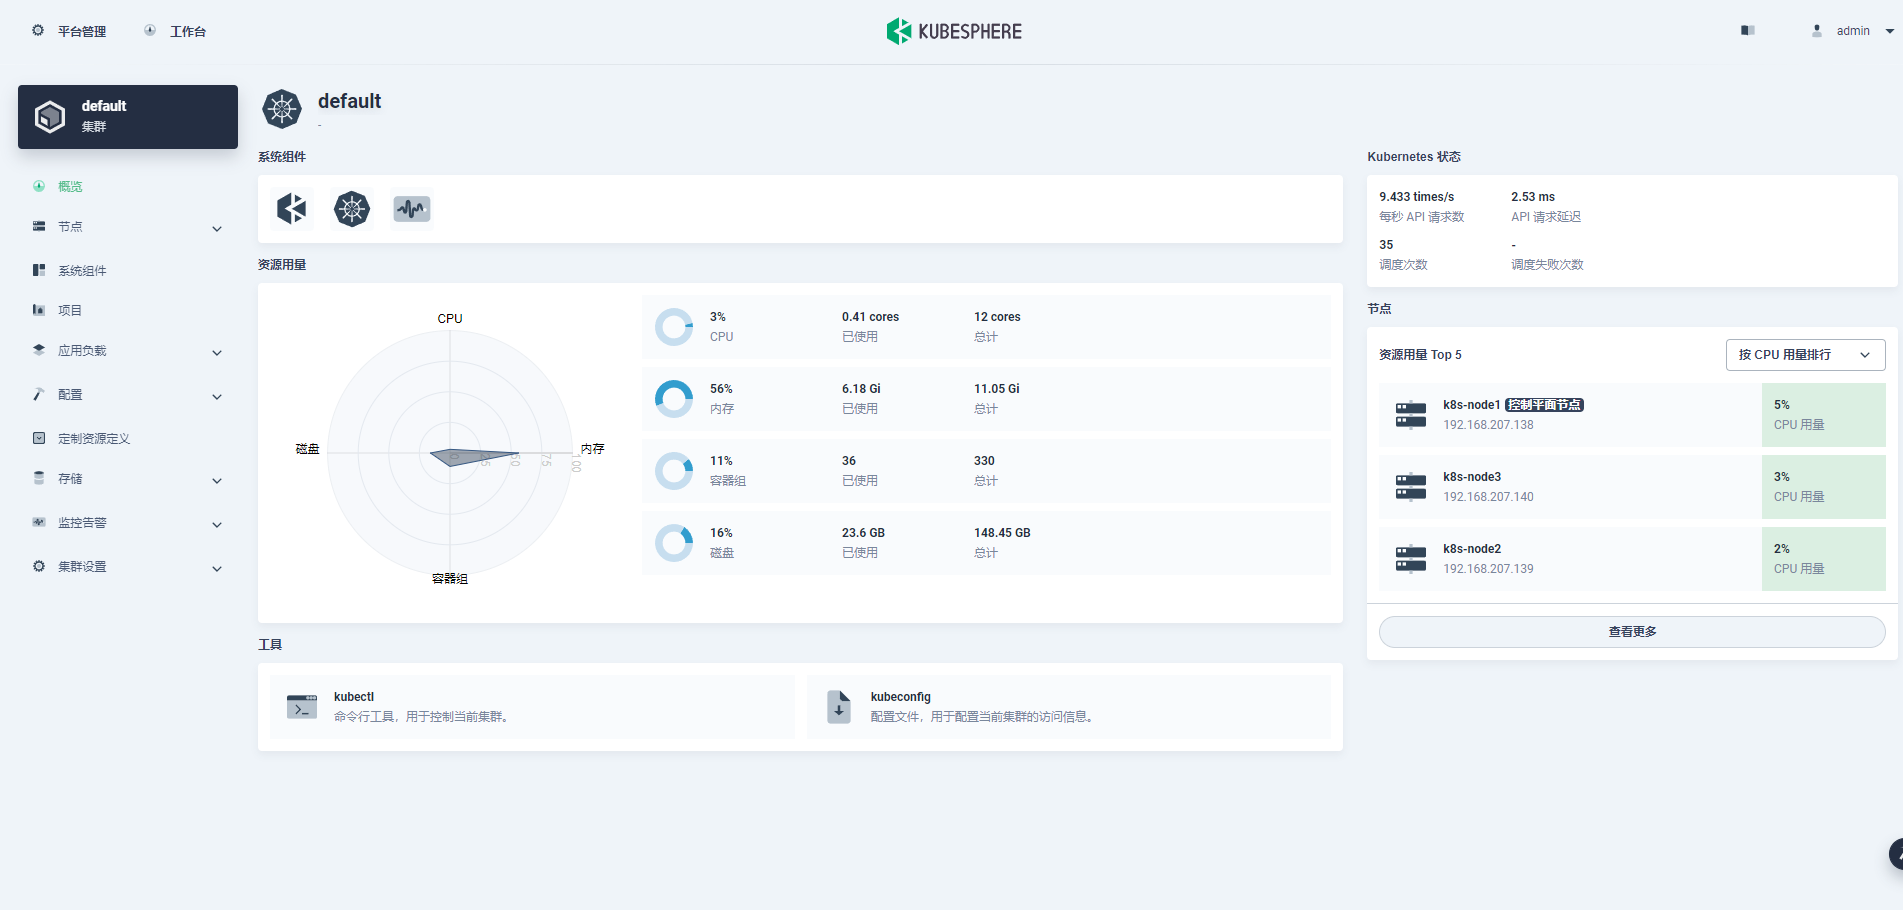
Task: Open the k8s-node2 node name
Action: pos(1472,549)
